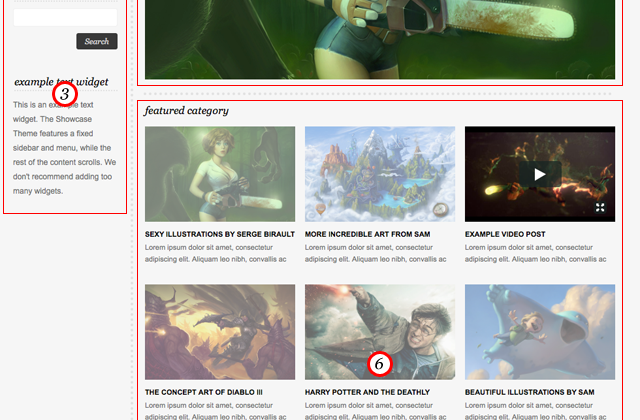Click the 'example text widget' heading
The image size is (640, 420).
(x=61, y=82)
